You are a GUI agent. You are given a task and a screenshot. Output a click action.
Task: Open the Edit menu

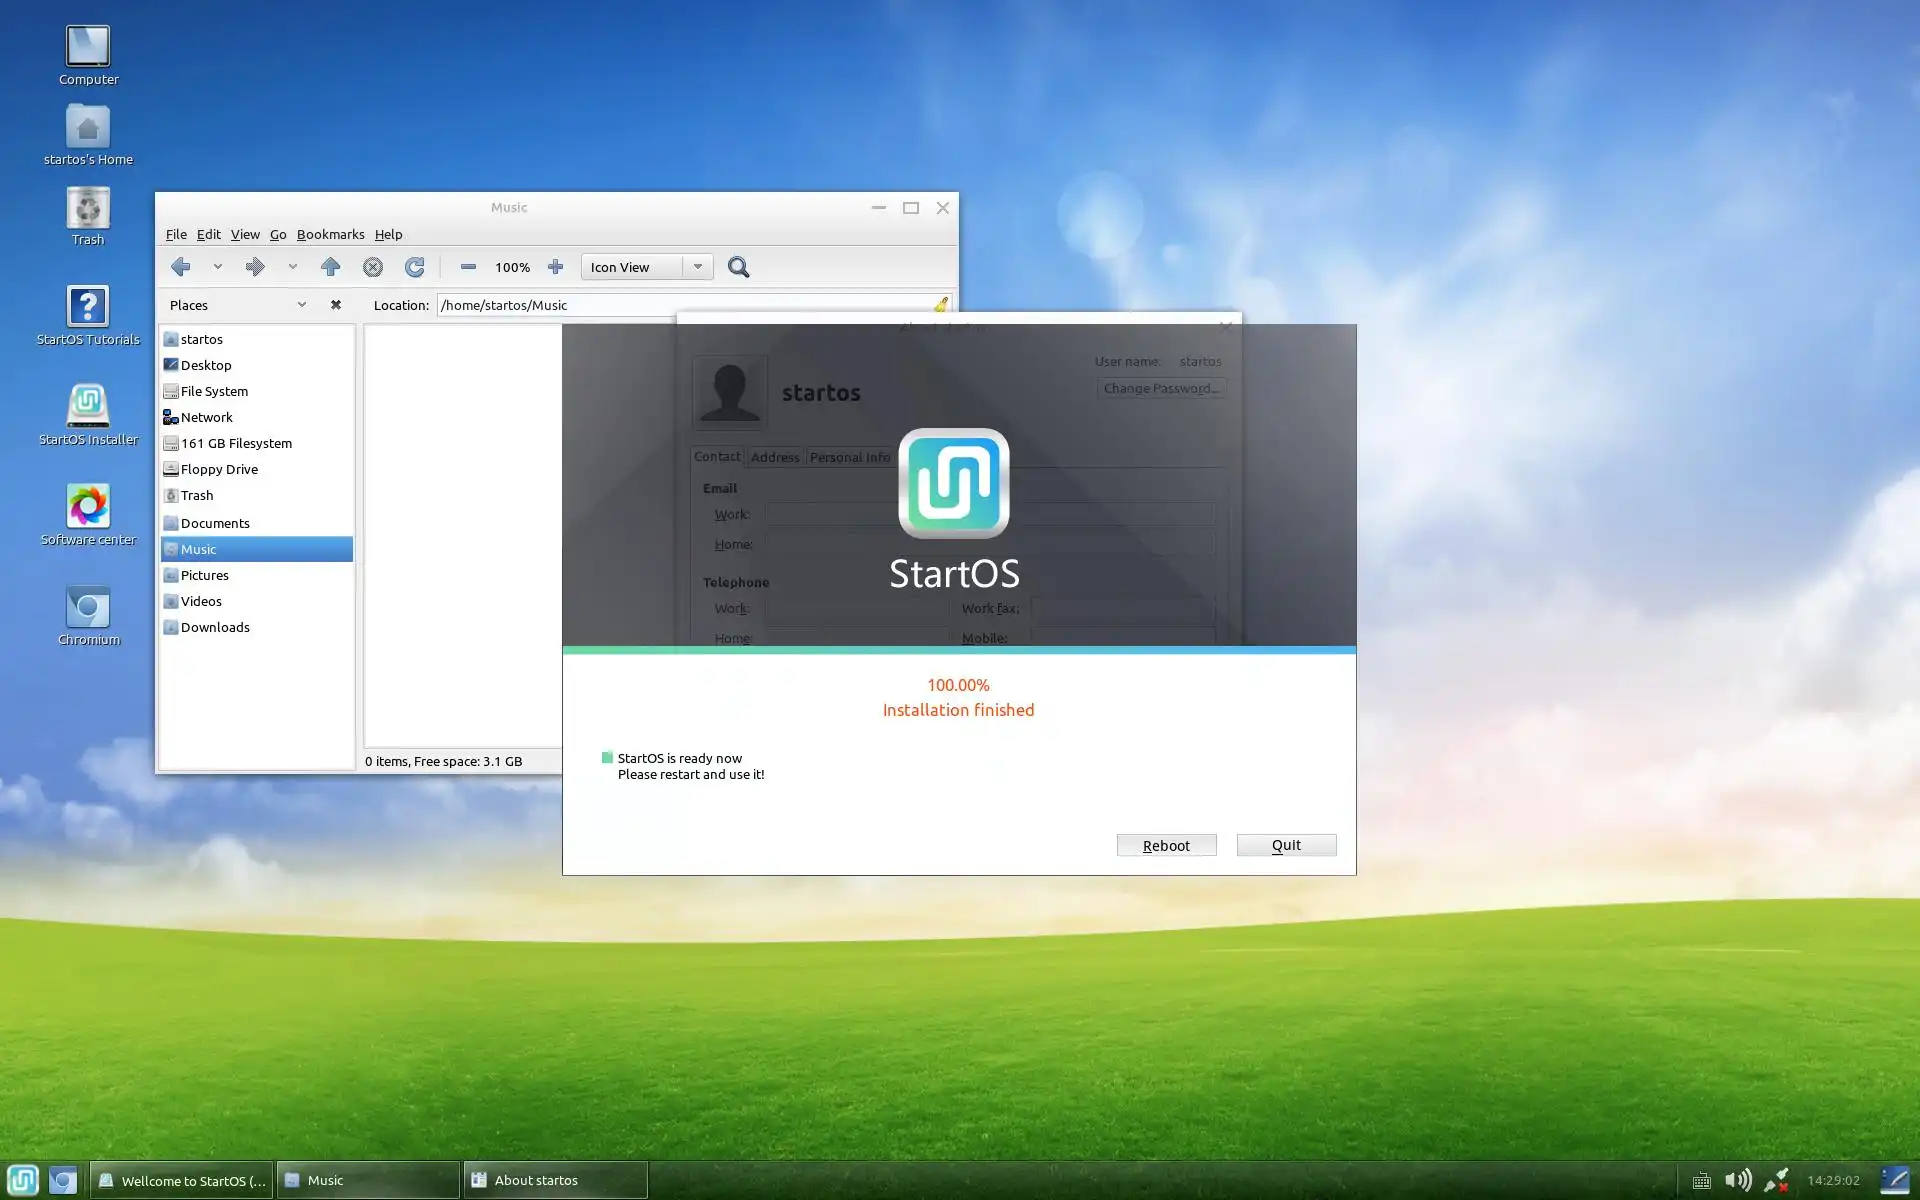click(208, 234)
